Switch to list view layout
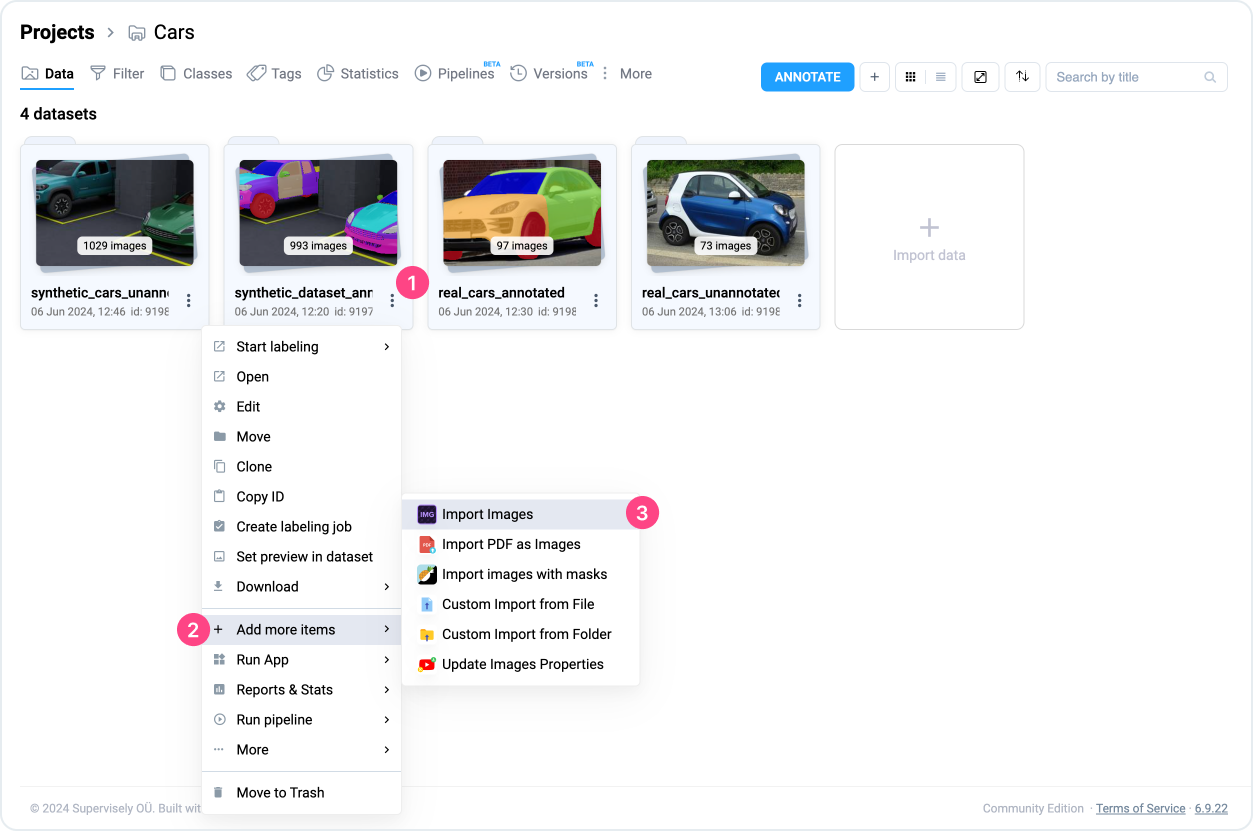 point(941,77)
